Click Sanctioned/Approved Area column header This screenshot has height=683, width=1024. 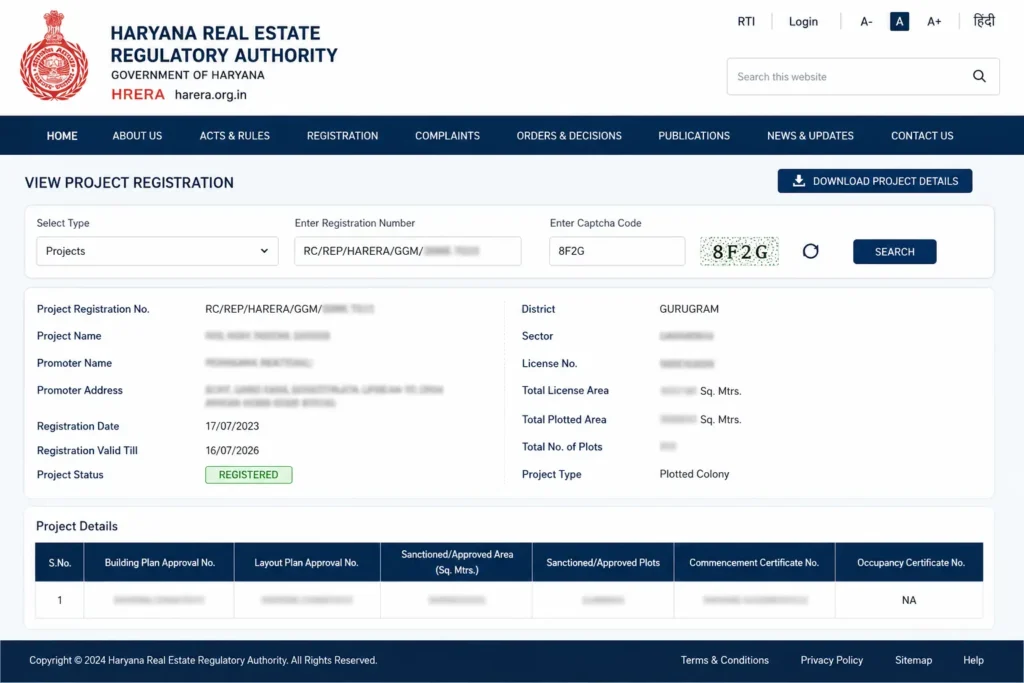point(456,562)
